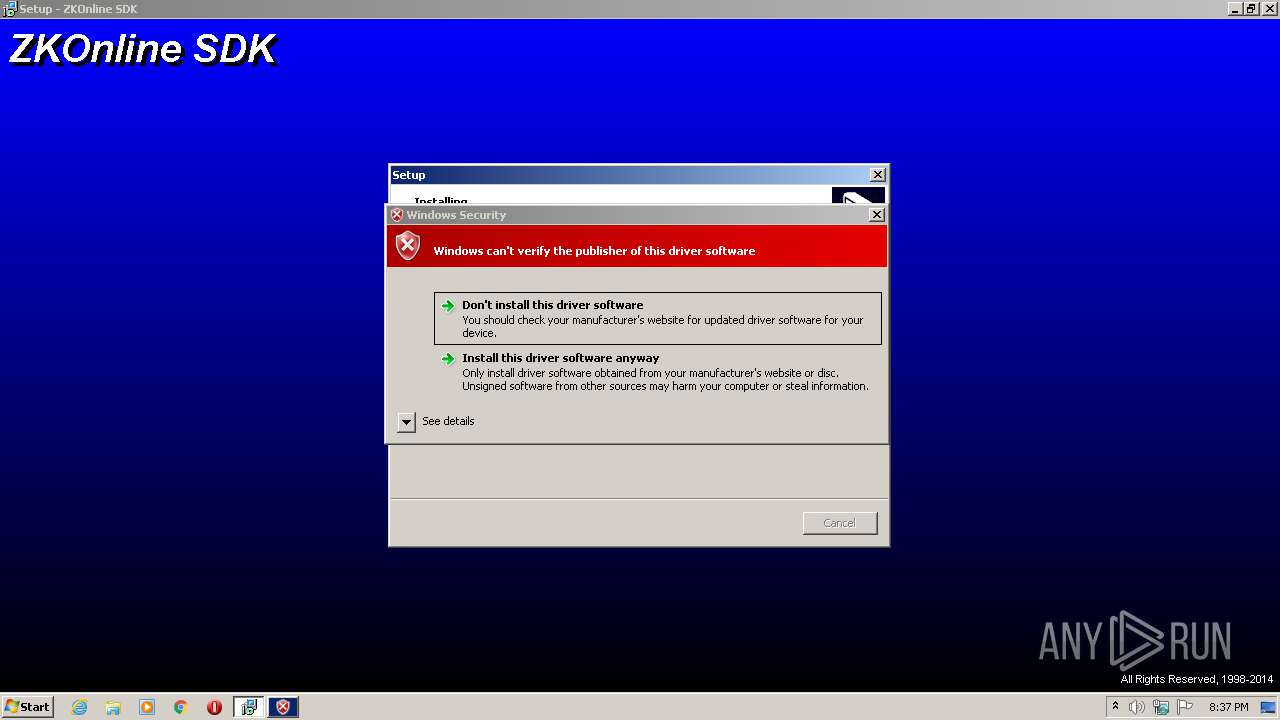This screenshot has height=720, width=1280.
Task: Click installer icon in outer window title bar
Action: (9, 9)
